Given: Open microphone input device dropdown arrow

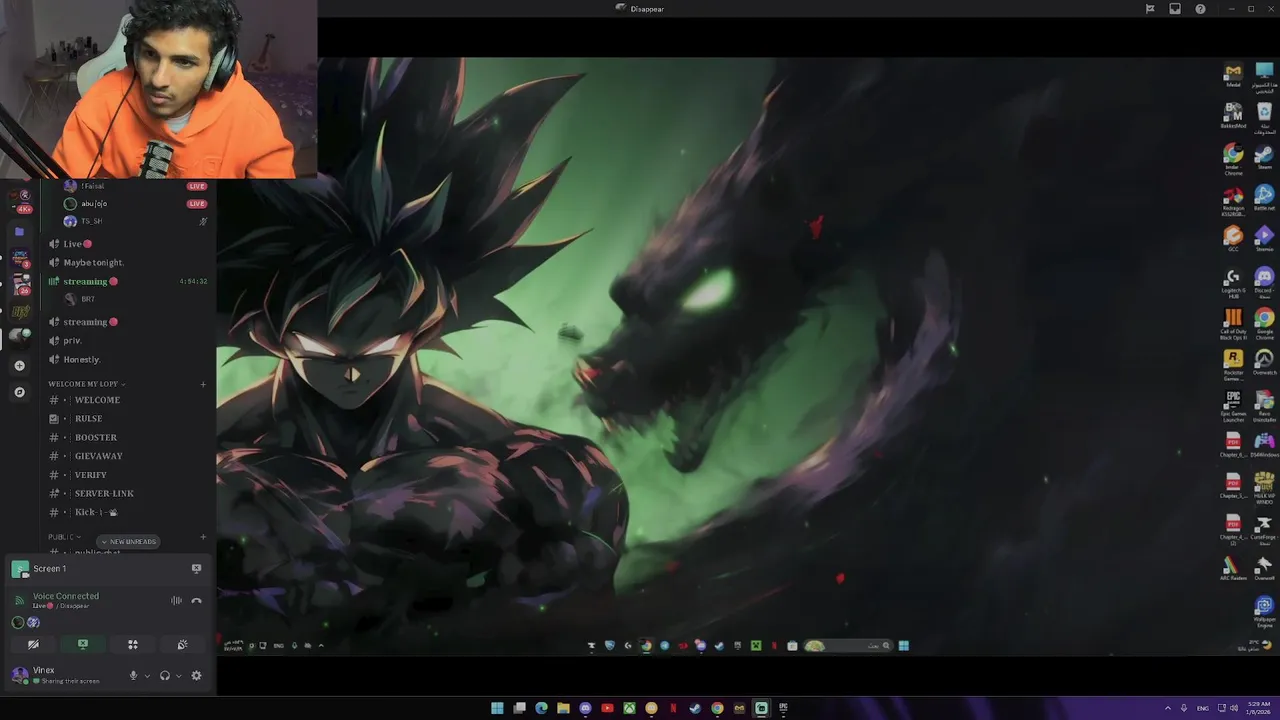Looking at the screenshot, I should tap(147, 676).
